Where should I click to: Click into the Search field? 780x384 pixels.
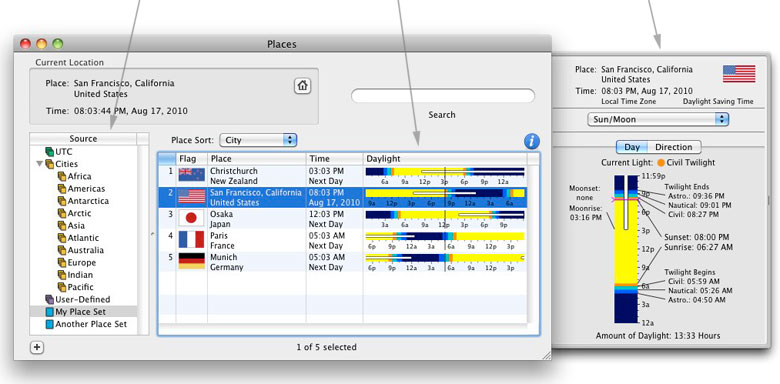[x=443, y=96]
